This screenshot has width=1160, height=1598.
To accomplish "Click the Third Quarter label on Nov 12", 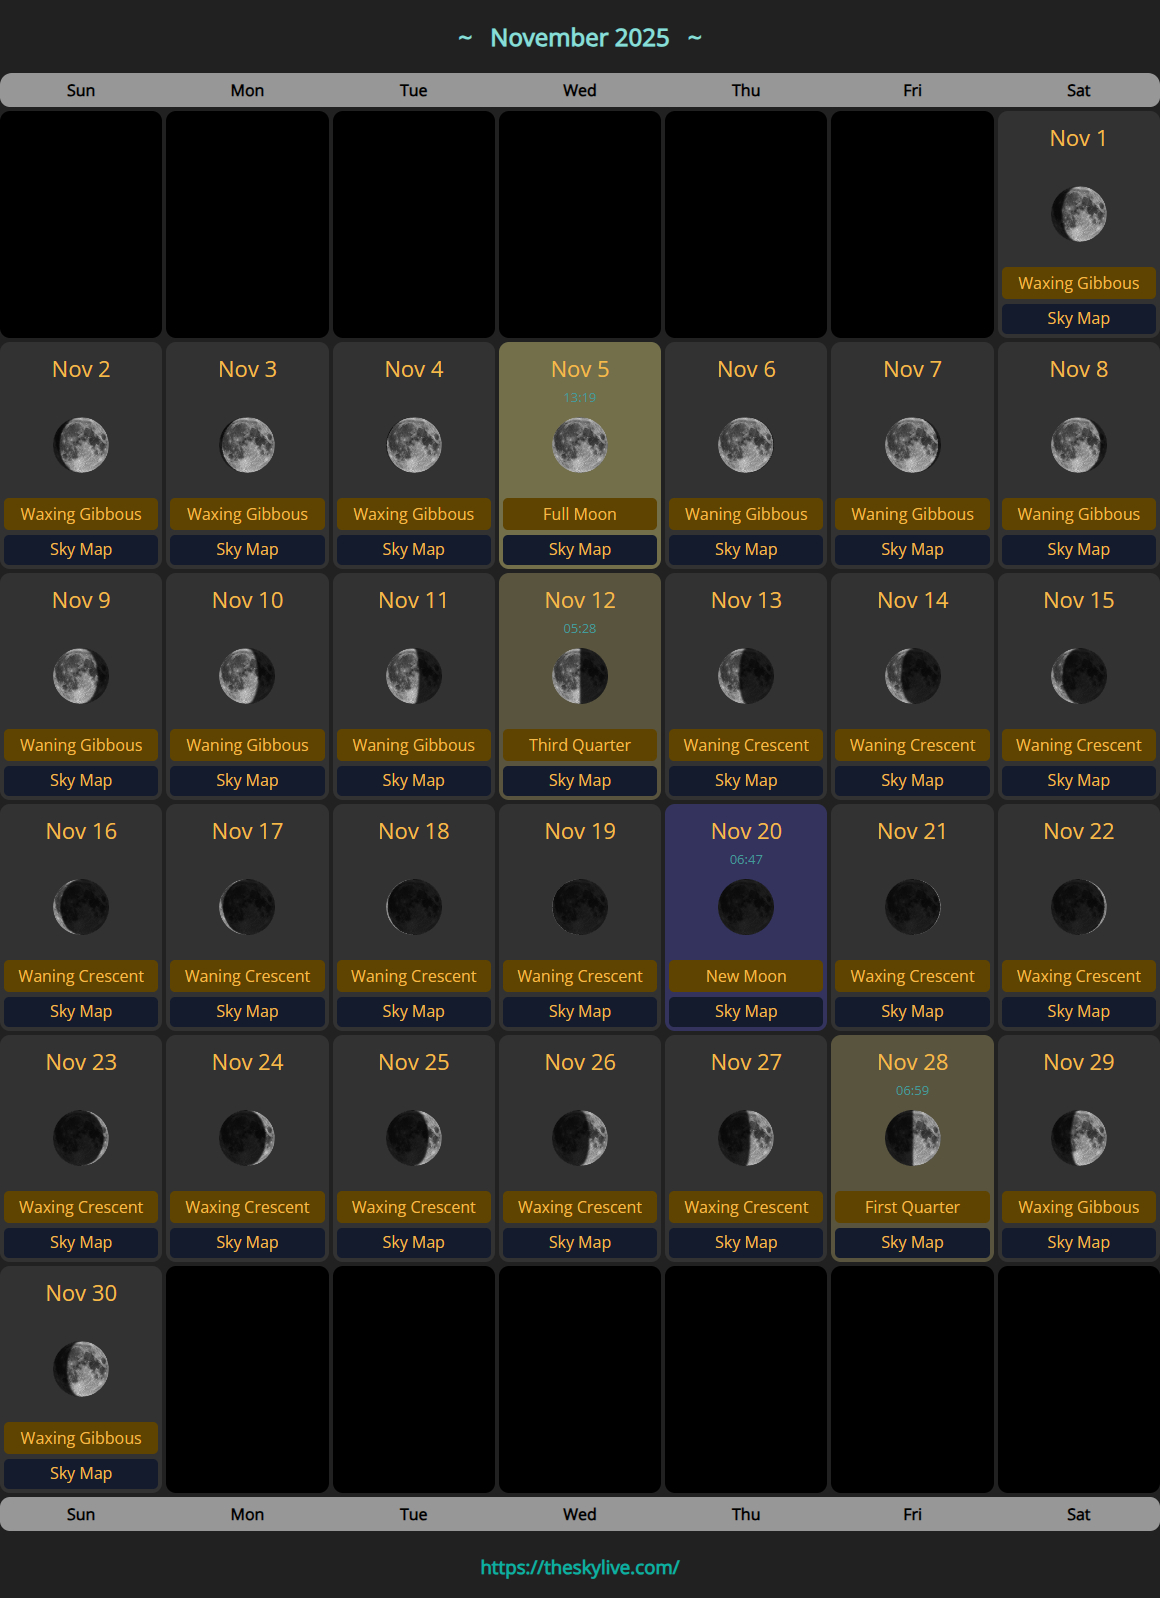I will point(580,745).
